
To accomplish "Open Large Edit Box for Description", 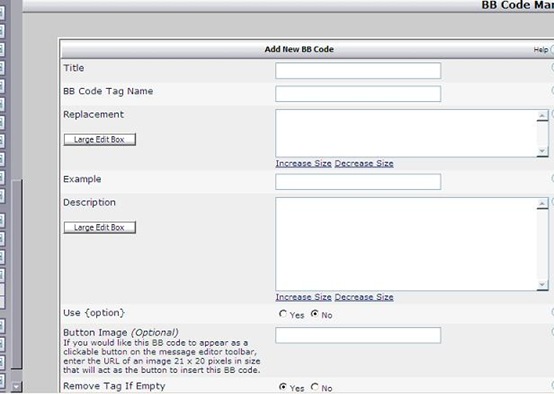I will tap(100, 227).
